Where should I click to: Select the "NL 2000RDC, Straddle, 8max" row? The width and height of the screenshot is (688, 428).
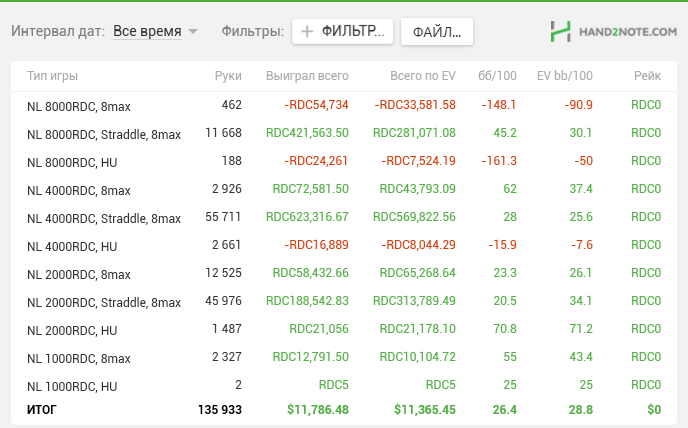tap(104, 302)
